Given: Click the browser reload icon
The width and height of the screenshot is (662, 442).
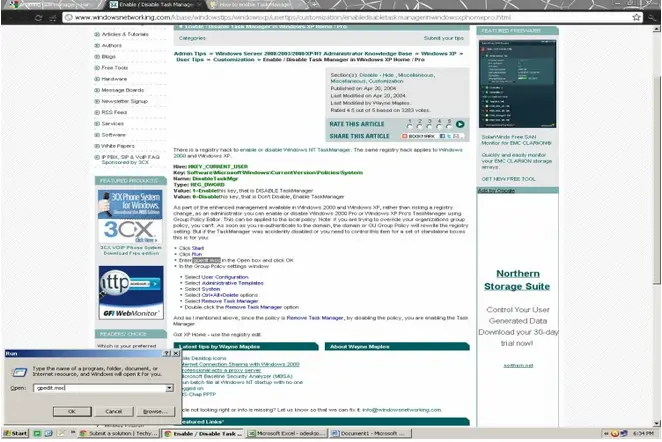Looking at the screenshot, I should click(x=38, y=18).
